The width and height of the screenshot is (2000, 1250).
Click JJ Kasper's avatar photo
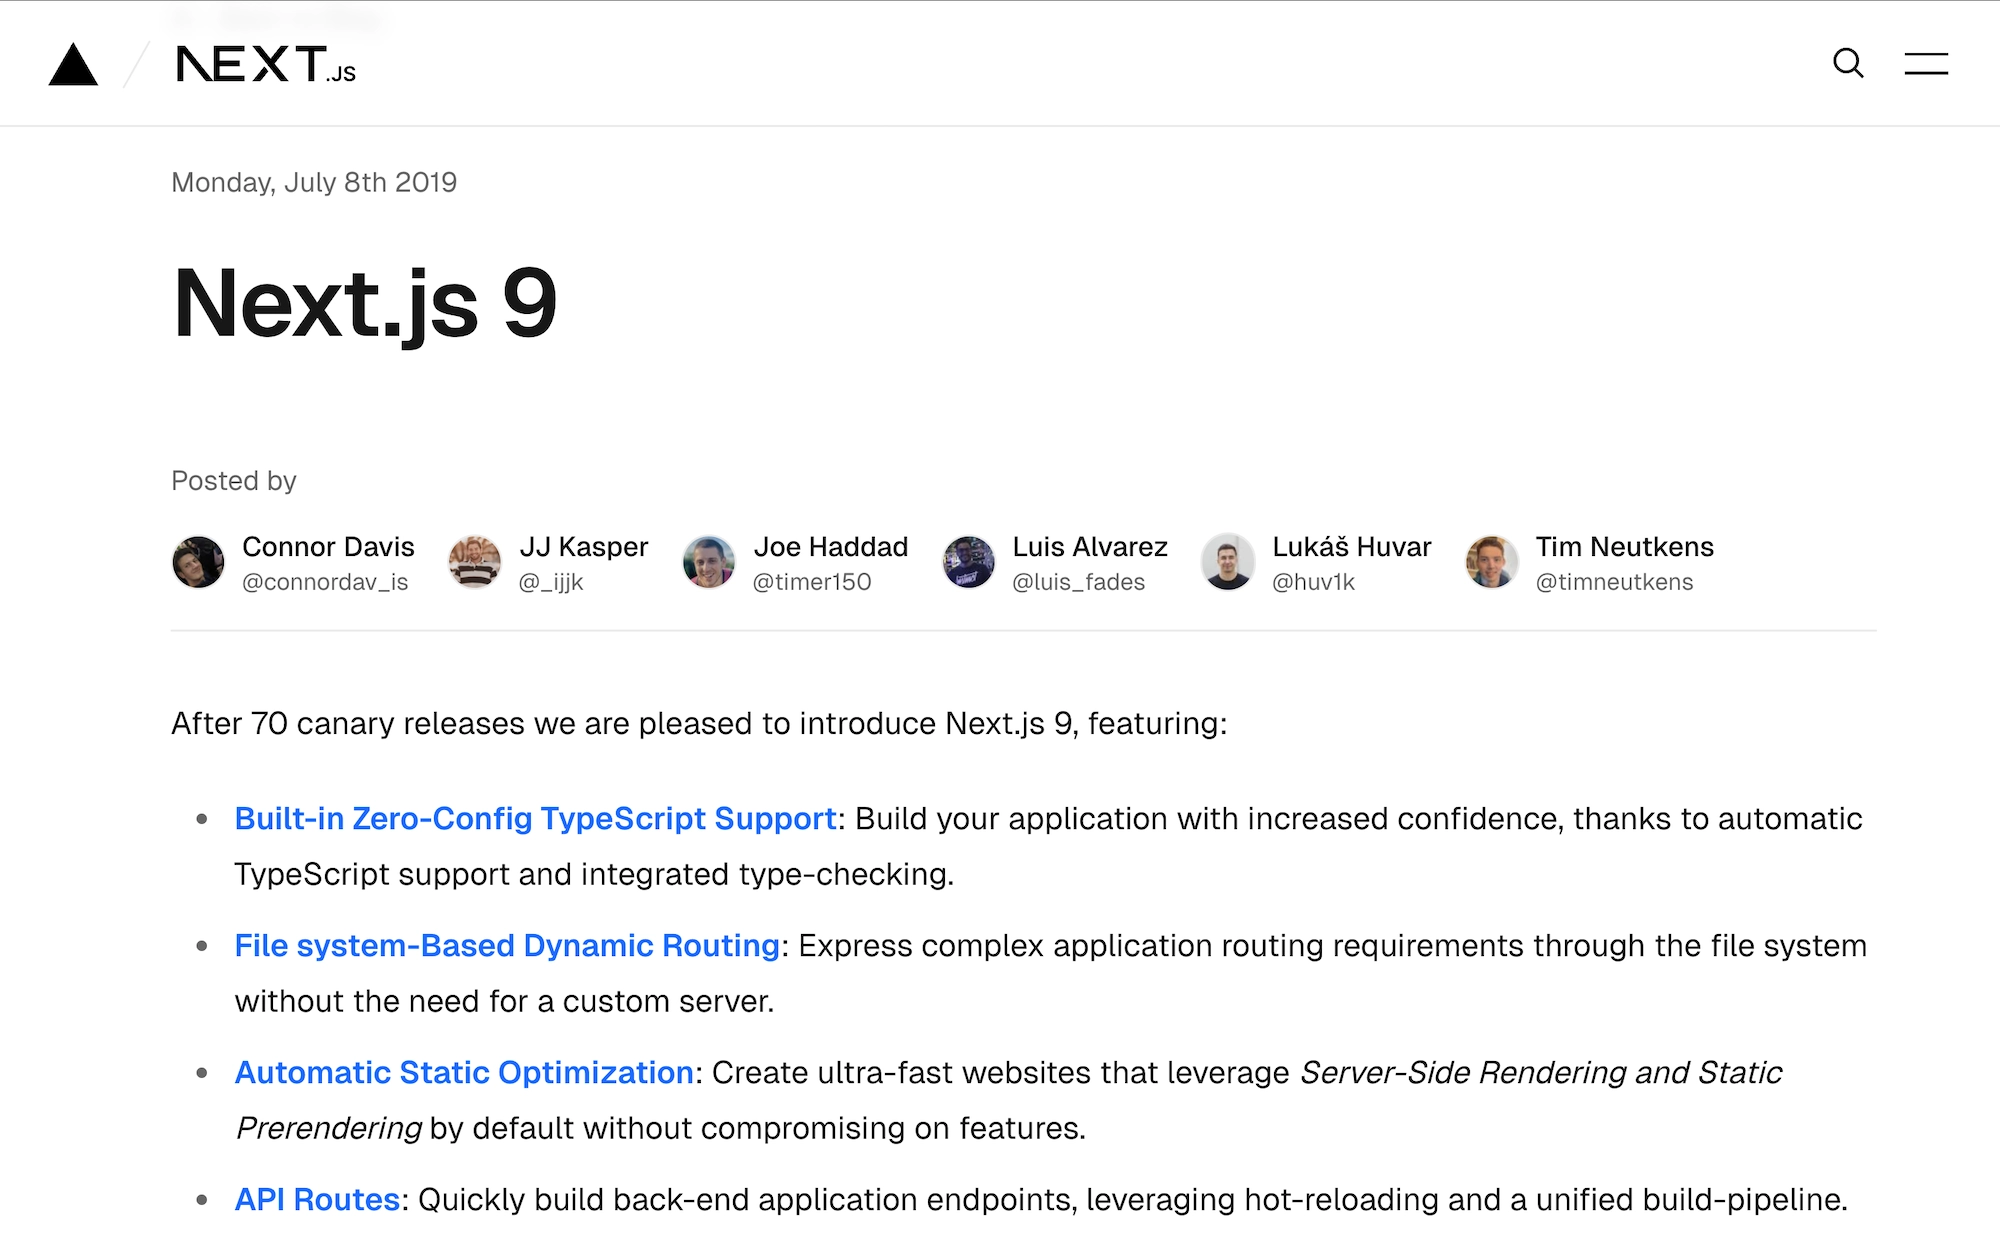[x=475, y=562]
